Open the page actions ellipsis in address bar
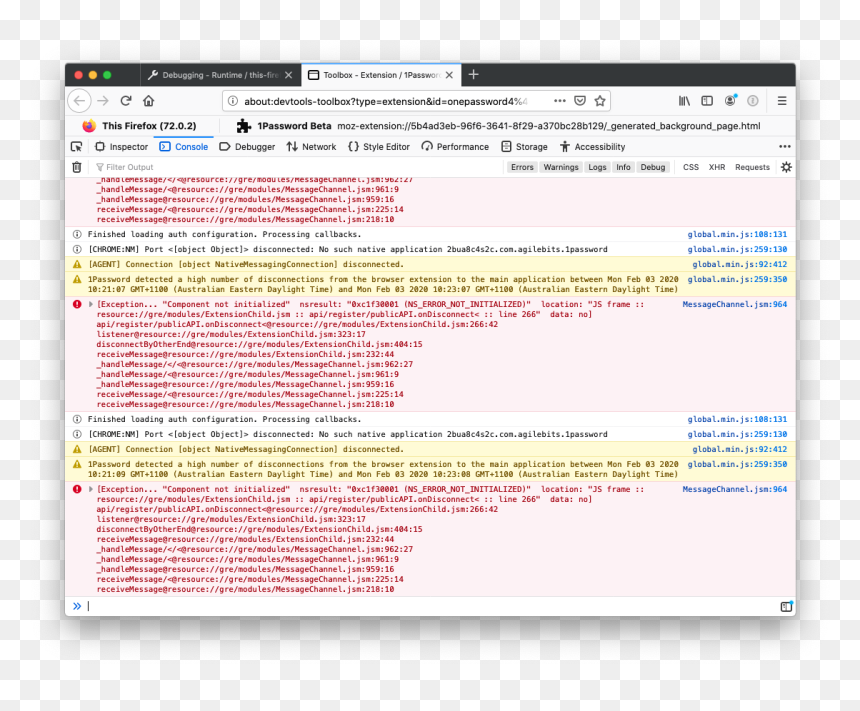Viewport: 860px width, 711px height. click(559, 101)
